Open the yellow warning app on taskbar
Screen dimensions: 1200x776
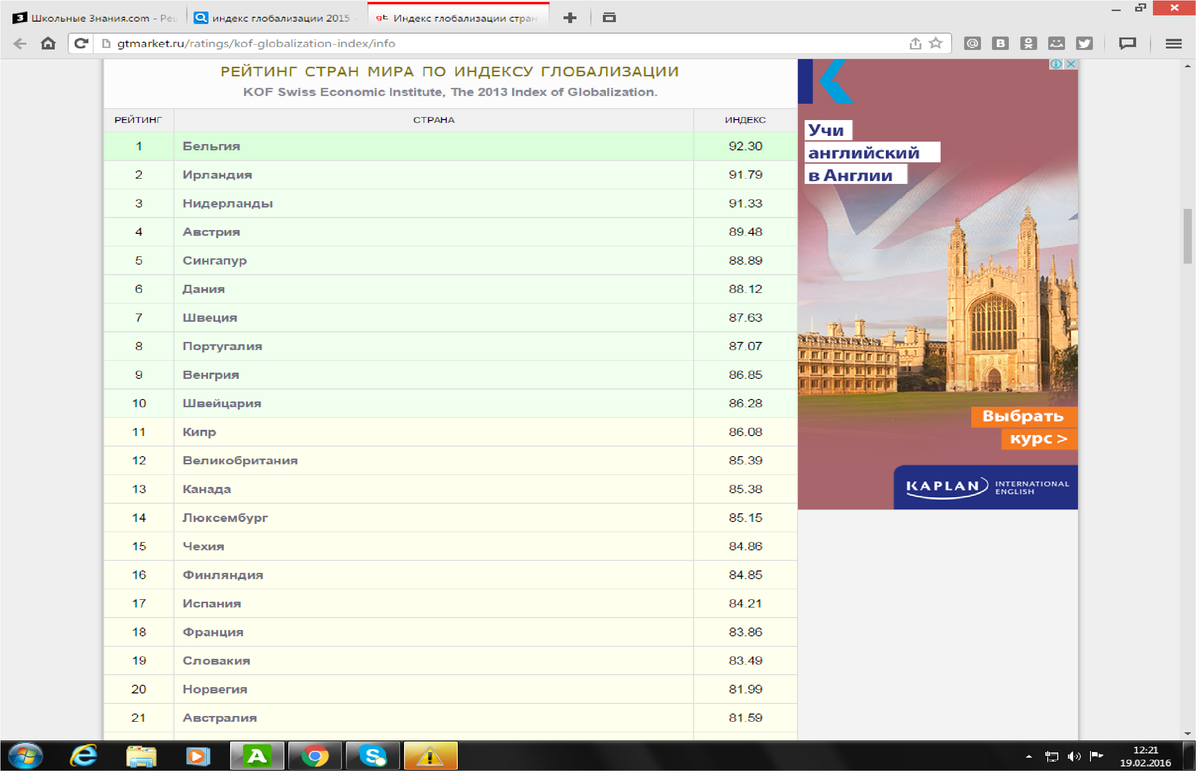(431, 756)
